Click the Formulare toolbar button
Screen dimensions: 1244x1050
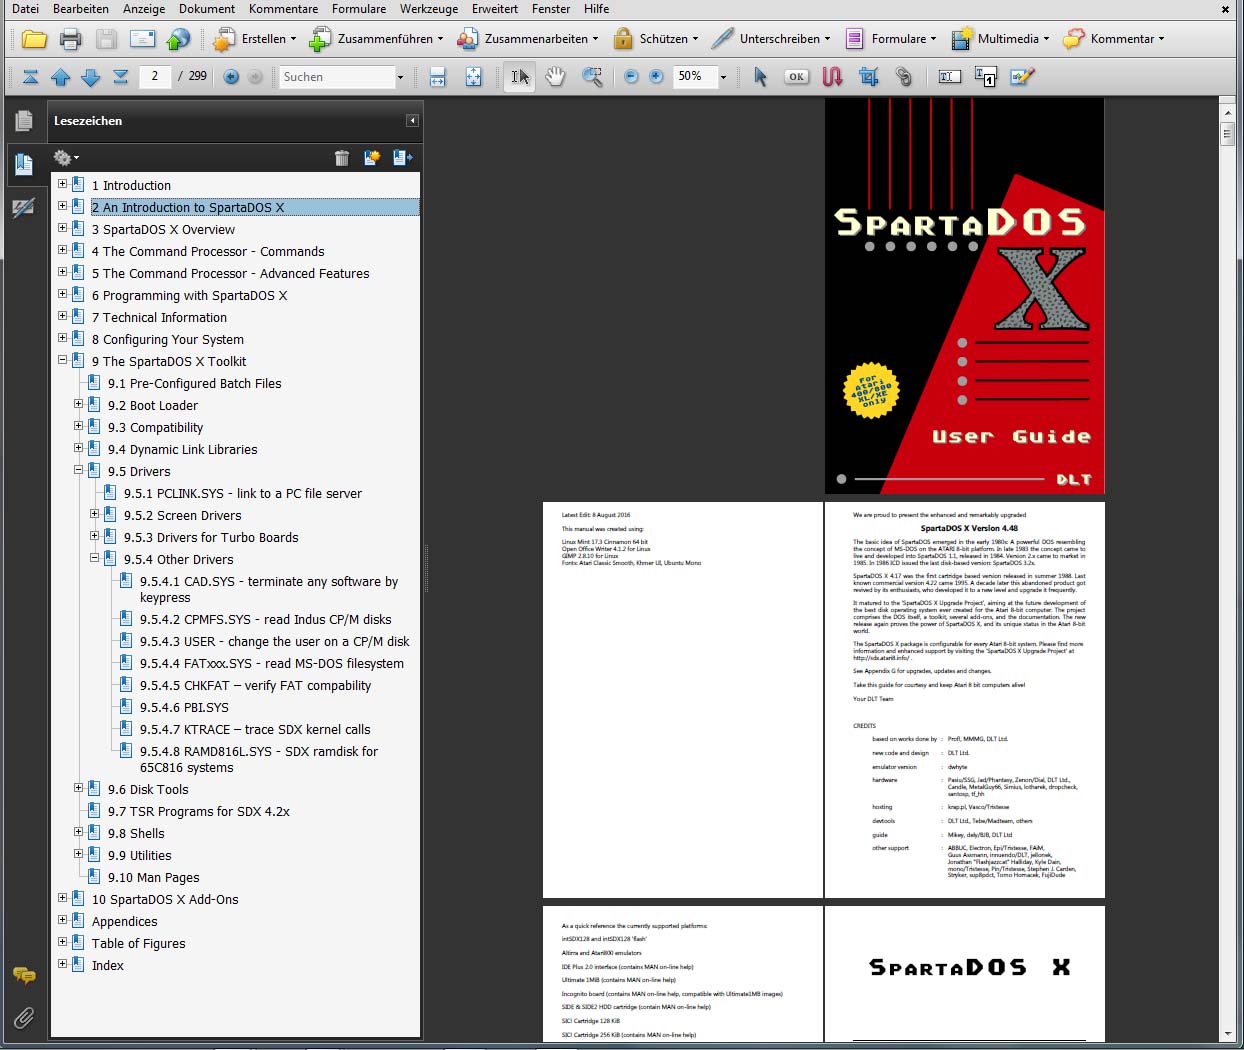(x=891, y=39)
